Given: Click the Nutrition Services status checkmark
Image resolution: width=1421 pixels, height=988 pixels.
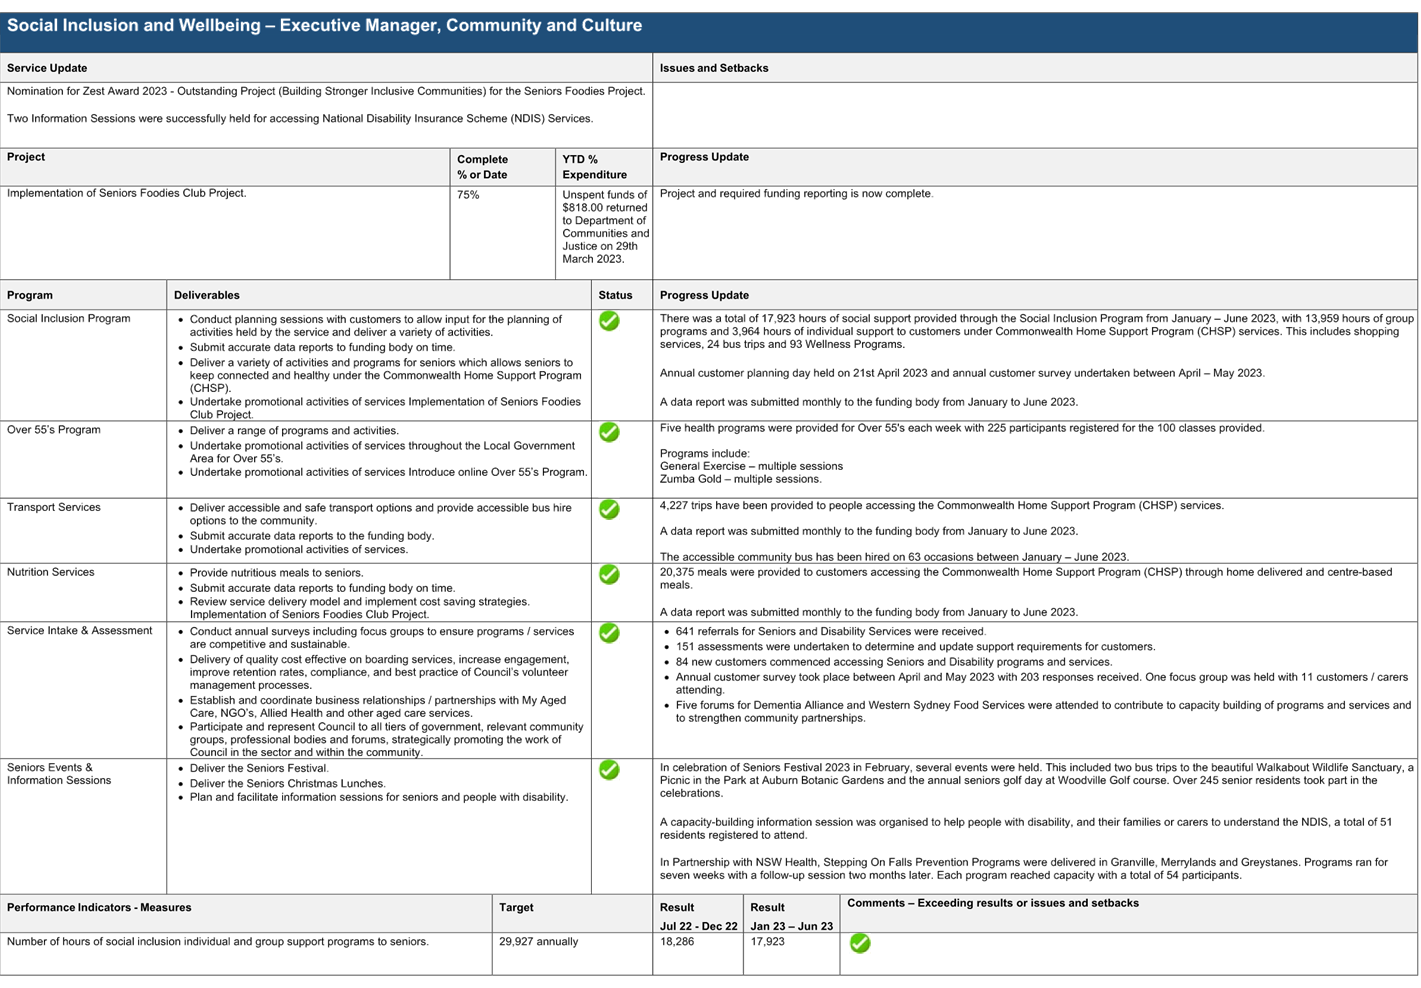Looking at the screenshot, I should 609,575.
